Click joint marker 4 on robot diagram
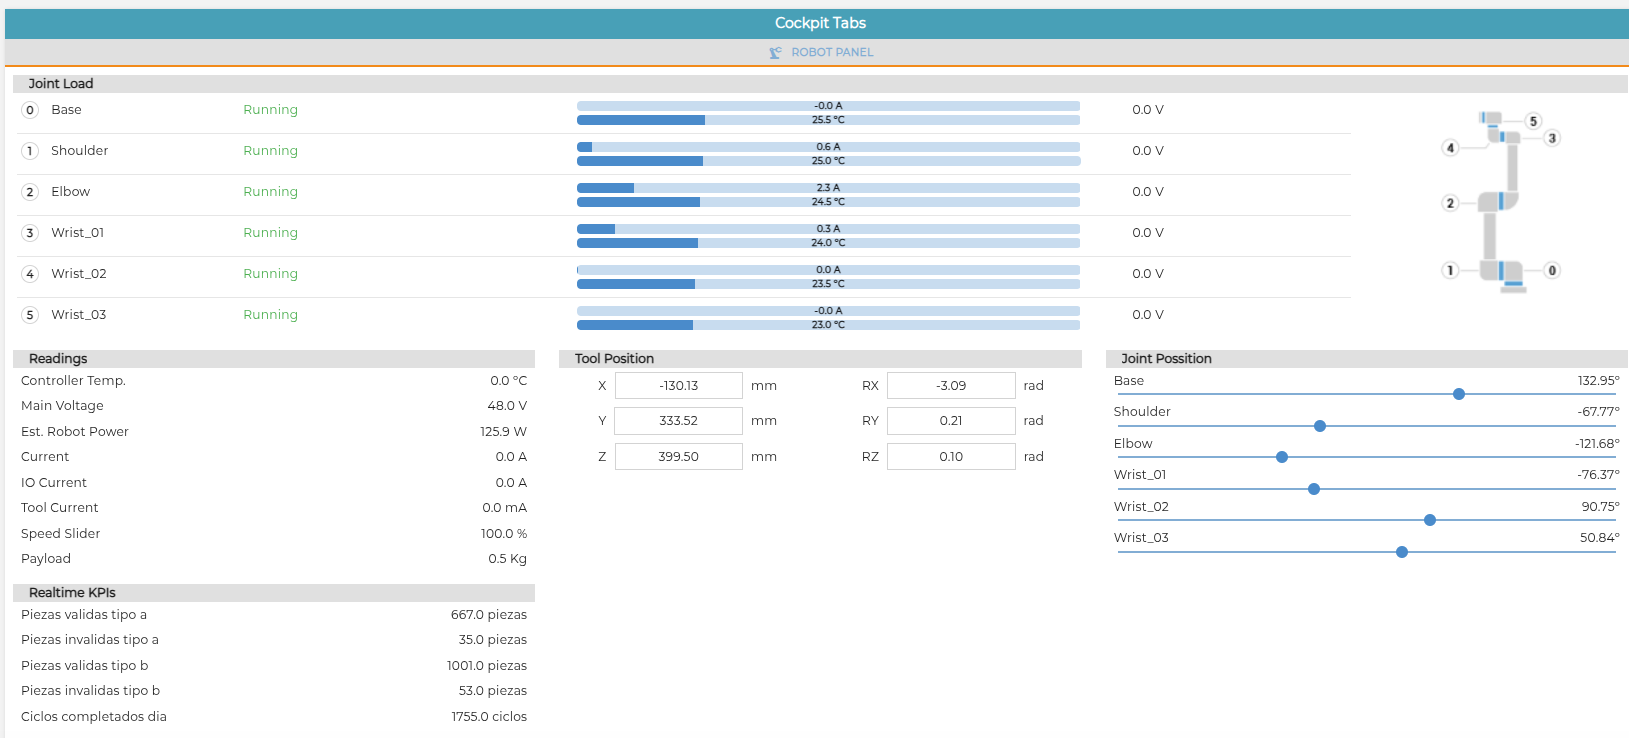1629x738 pixels. click(1450, 148)
